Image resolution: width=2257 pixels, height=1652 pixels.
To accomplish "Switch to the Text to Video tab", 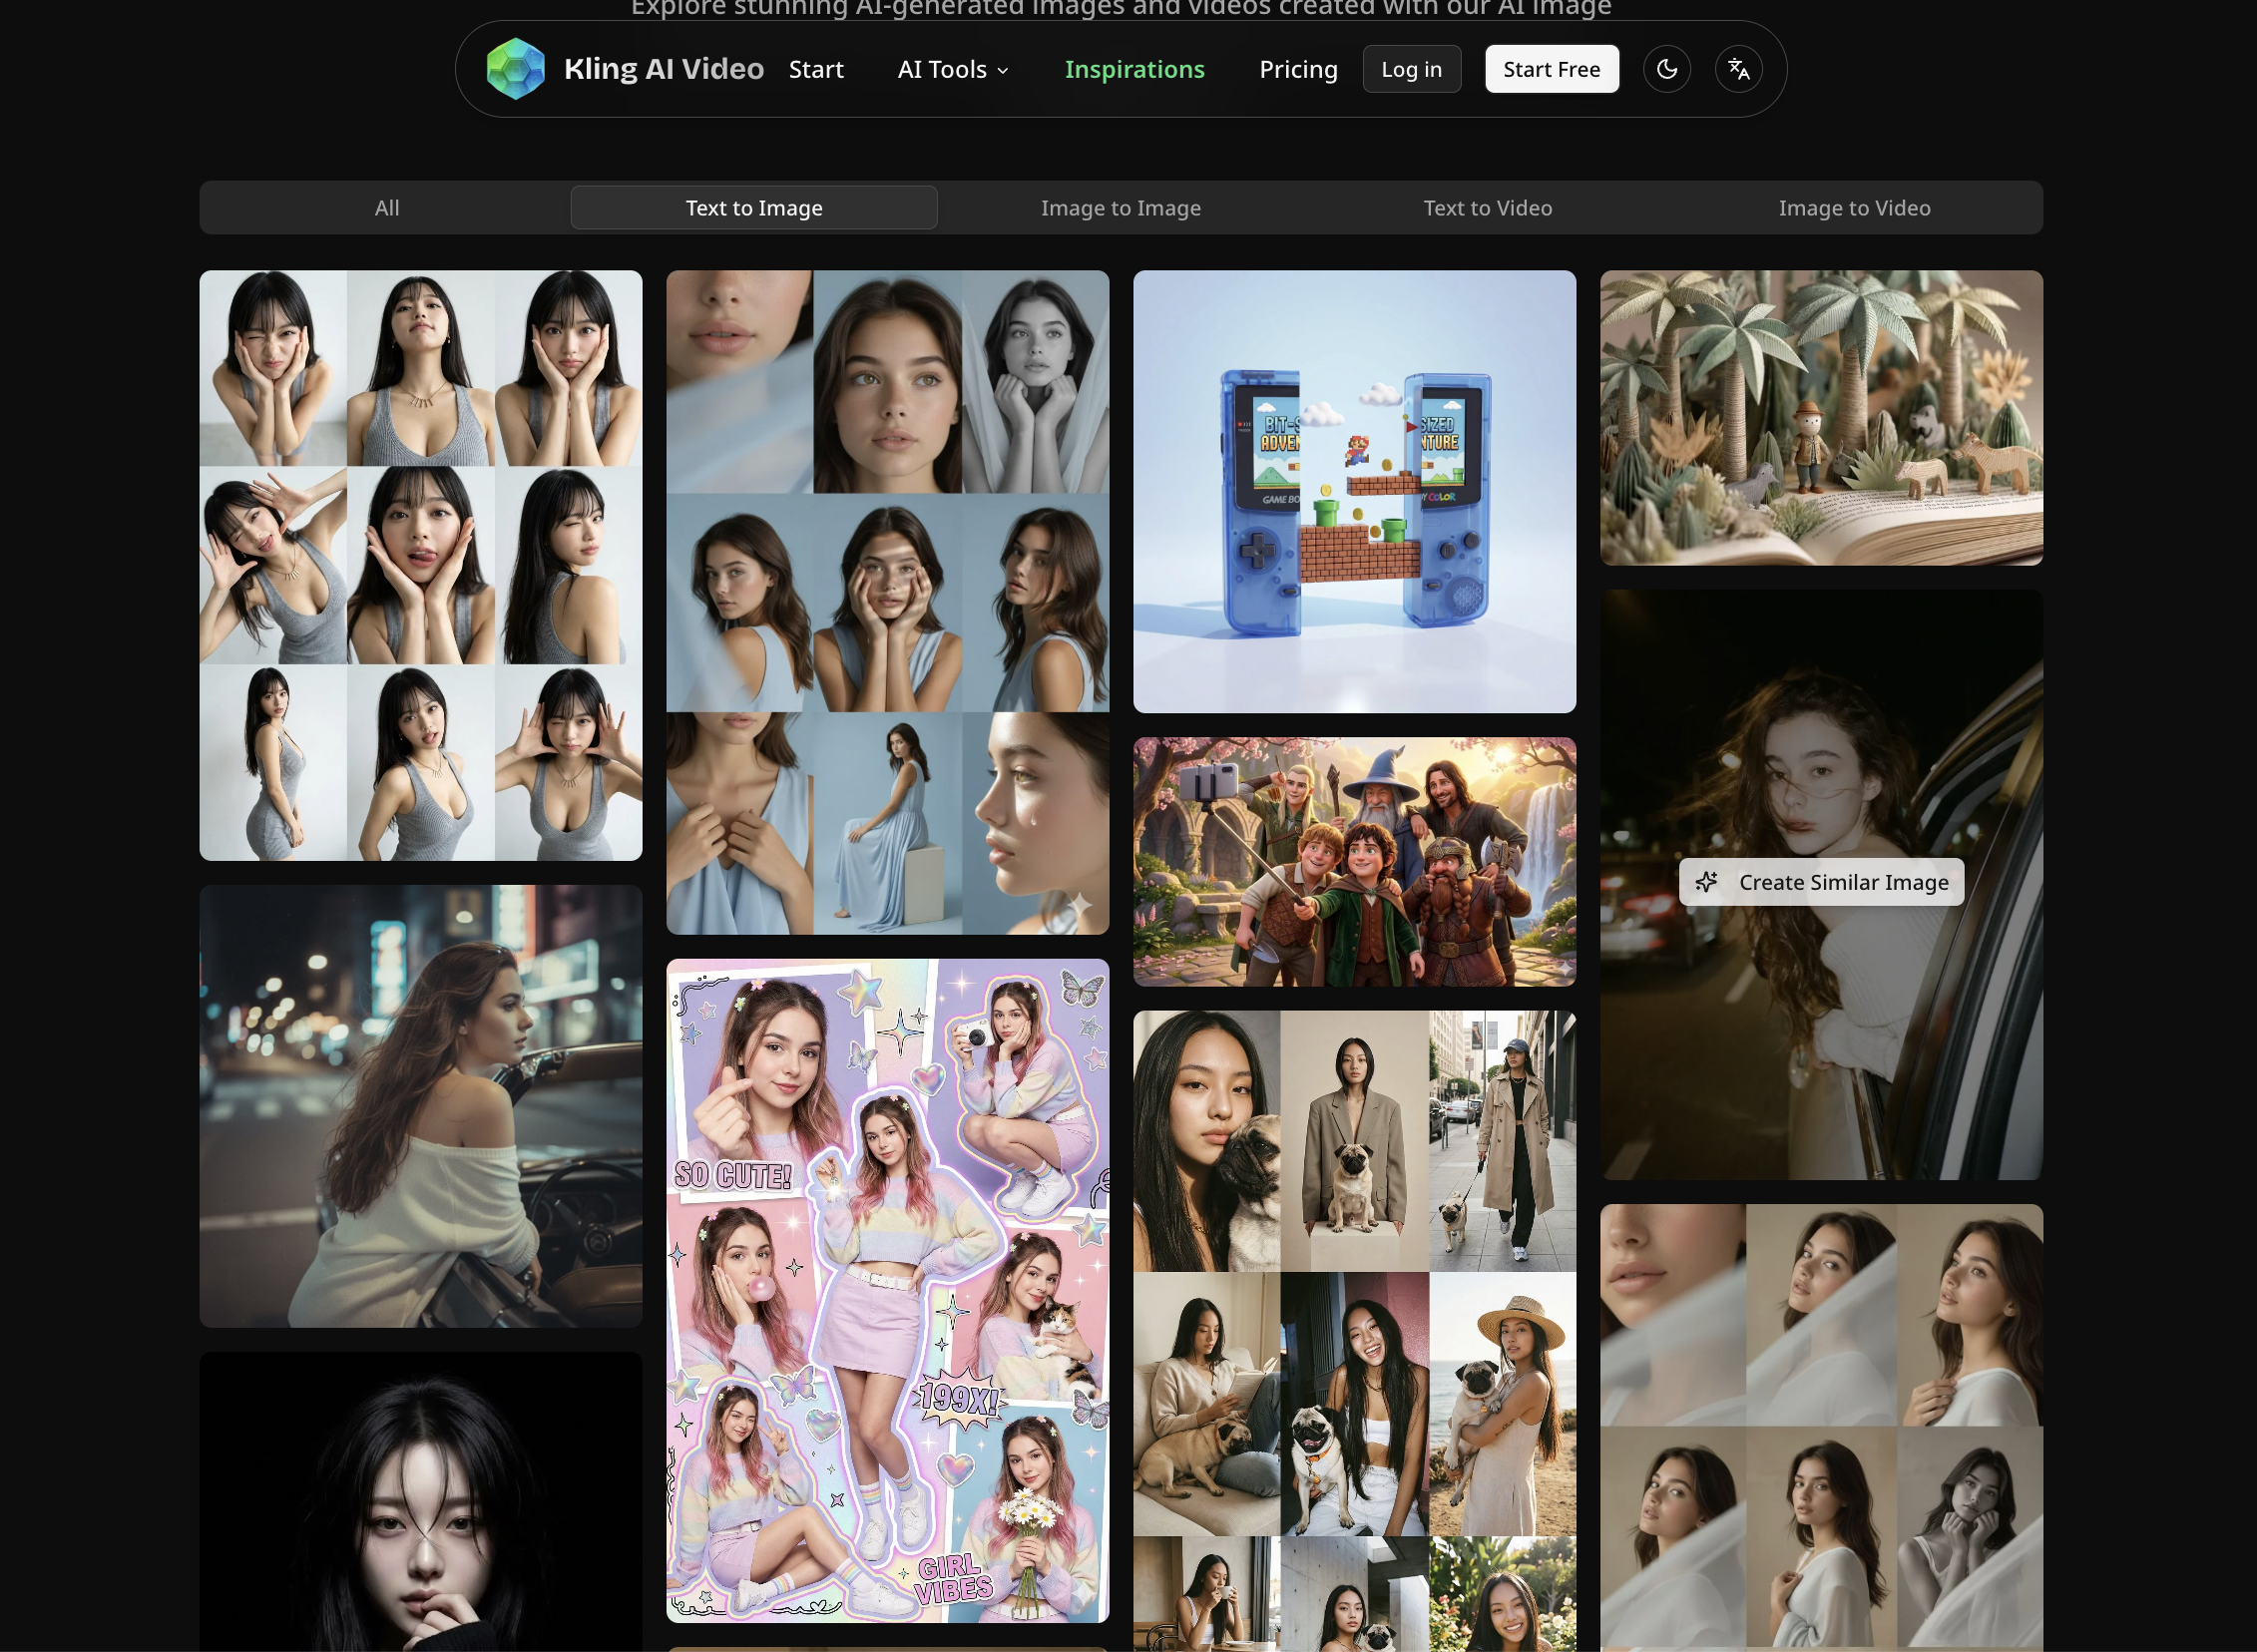I will point(1487,208).
